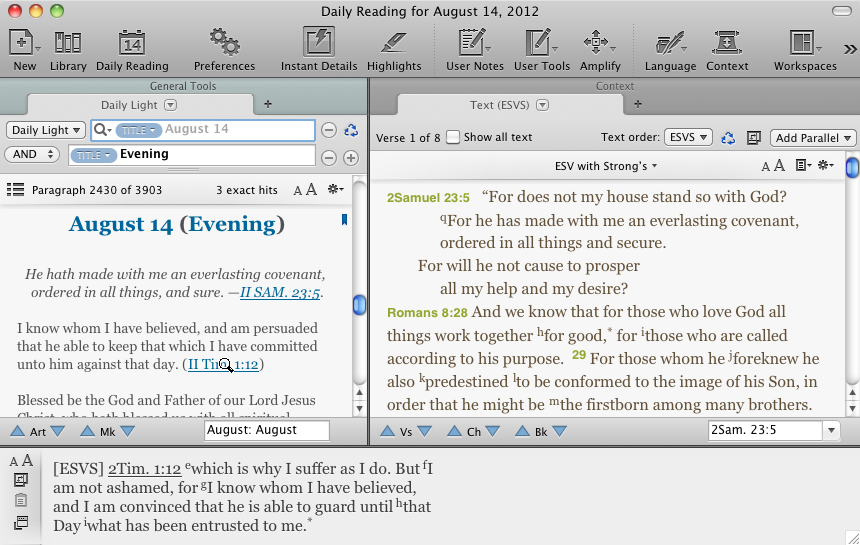The width and height of the screenshot is (860, 545).
Task: Open User Notes in toolbar
Action: coord(474,44)
